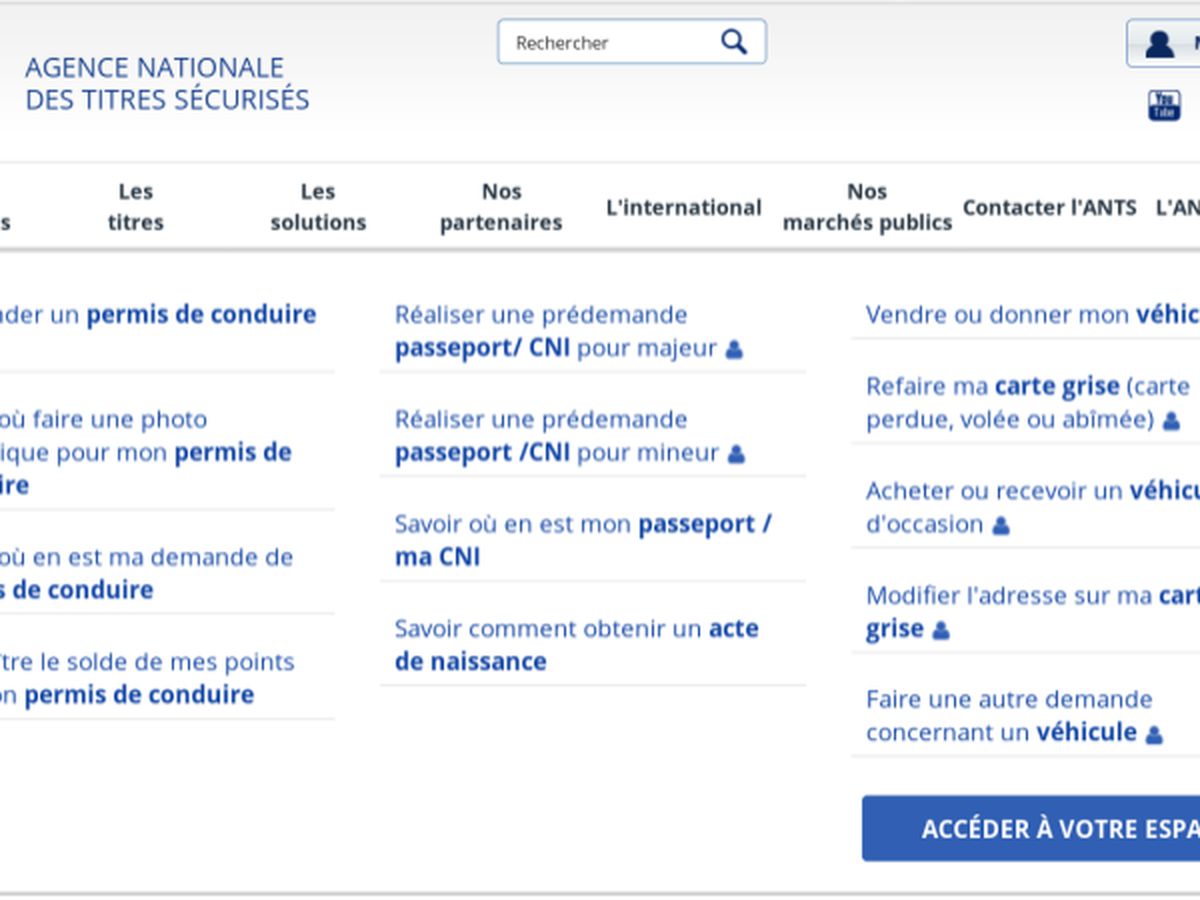The width and height of the screenshot is (1200, 900).
Task: Open Savoir où en est mon passeport link
Action: click(x=582, y=540)
